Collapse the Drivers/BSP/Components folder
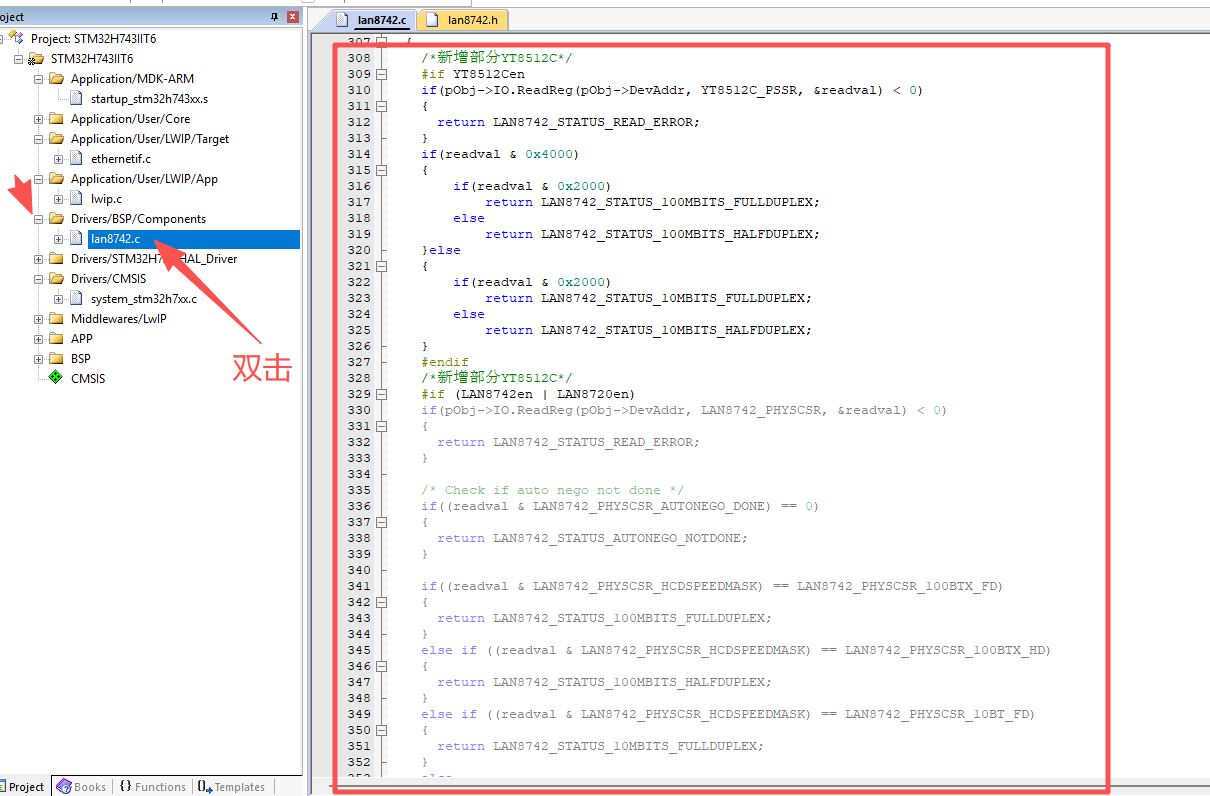The height and width of the screenshot is (796, 1210). pyautogui.click(x=39, y=219)
